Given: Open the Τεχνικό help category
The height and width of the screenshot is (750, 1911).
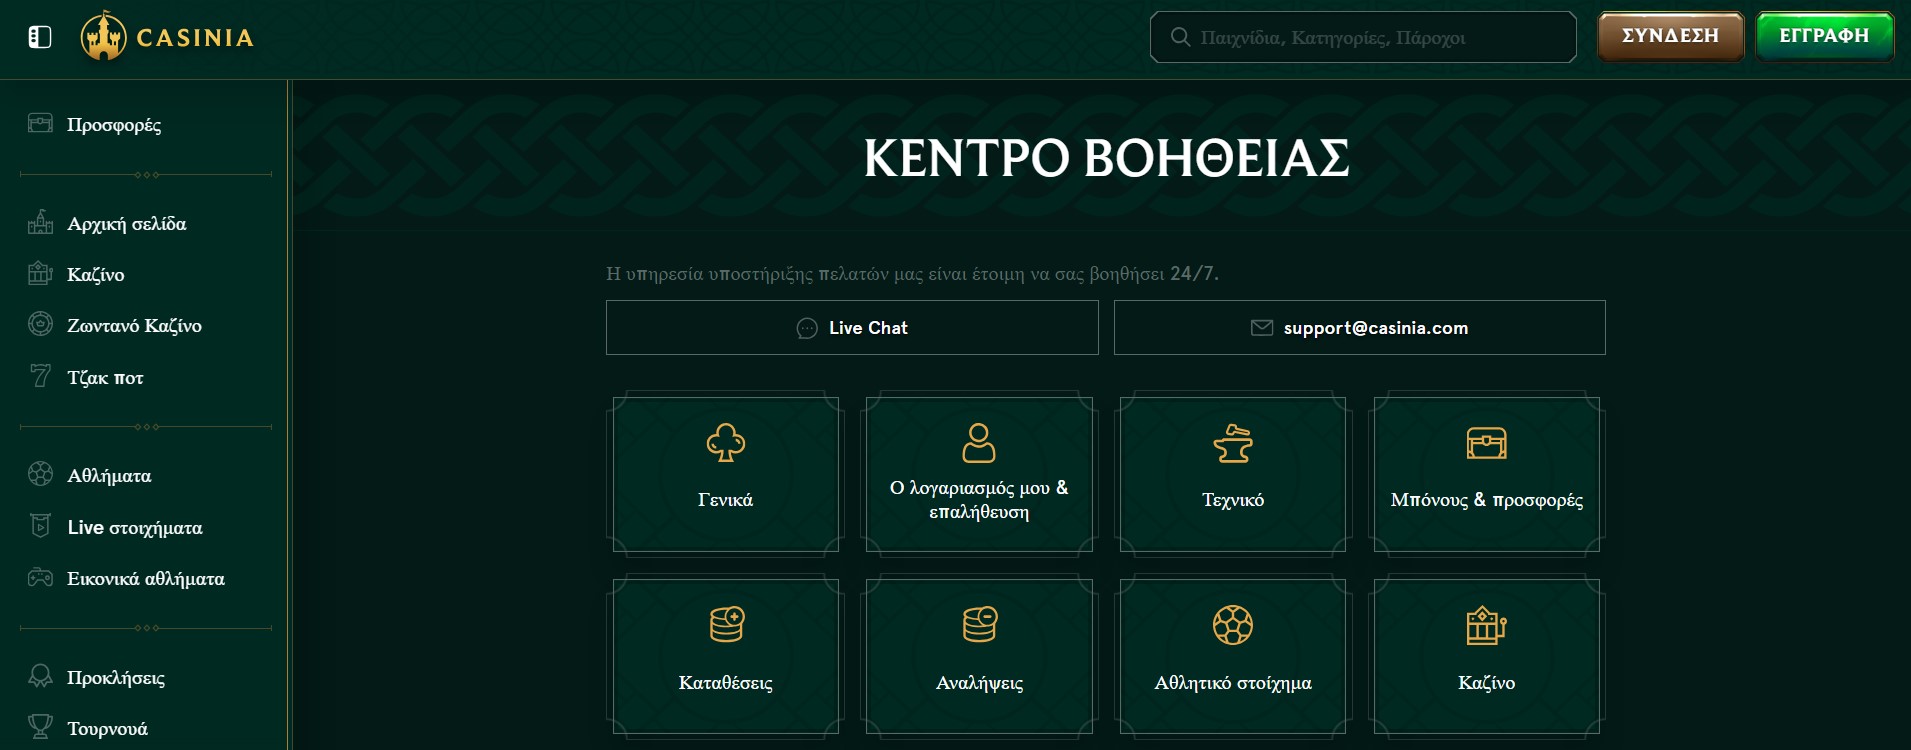Looking at the screenshot, I should pos(1233,472).
